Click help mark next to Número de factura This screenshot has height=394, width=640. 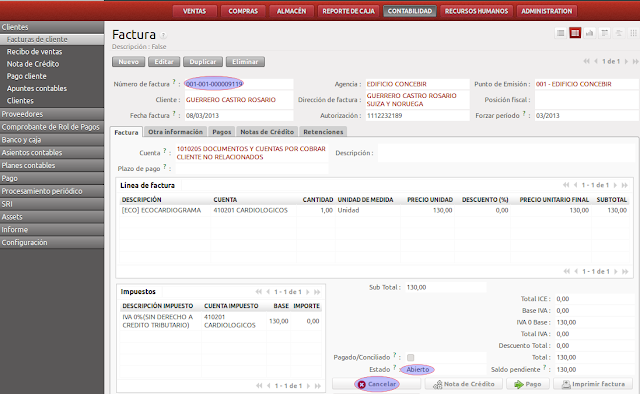pos(174,82)
